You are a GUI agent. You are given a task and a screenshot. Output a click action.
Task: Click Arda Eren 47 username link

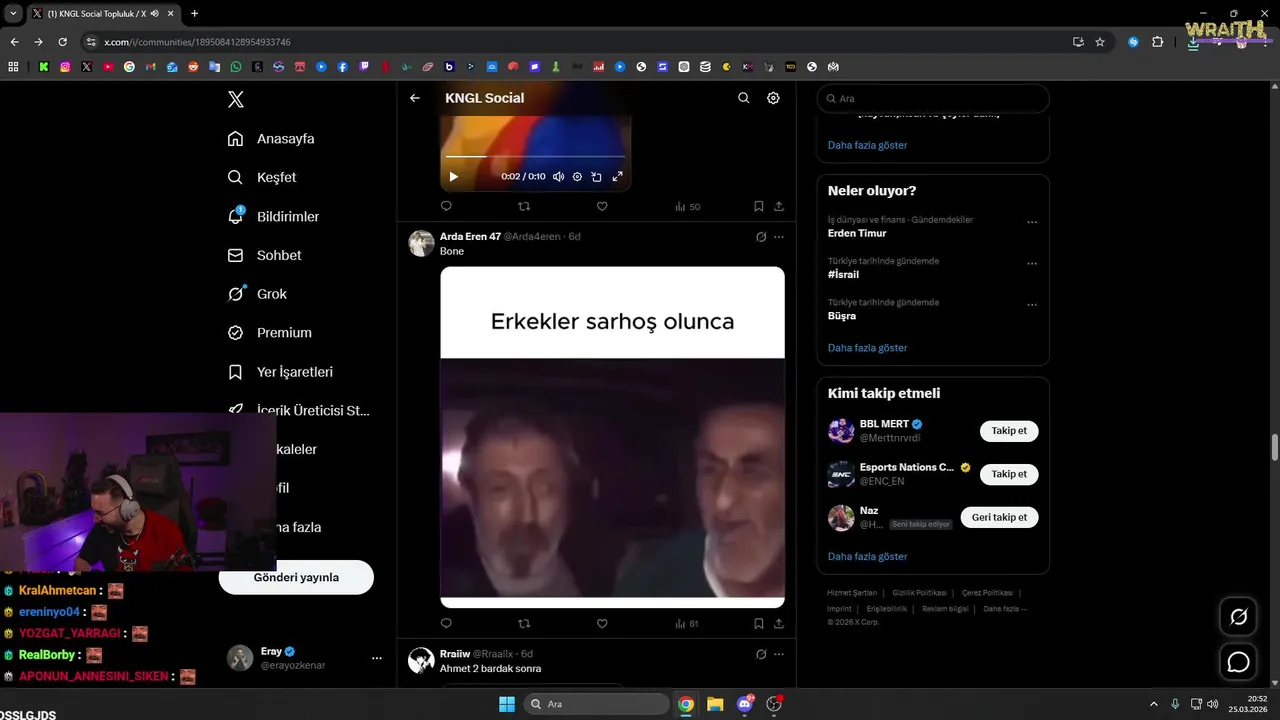click(470, 237)
